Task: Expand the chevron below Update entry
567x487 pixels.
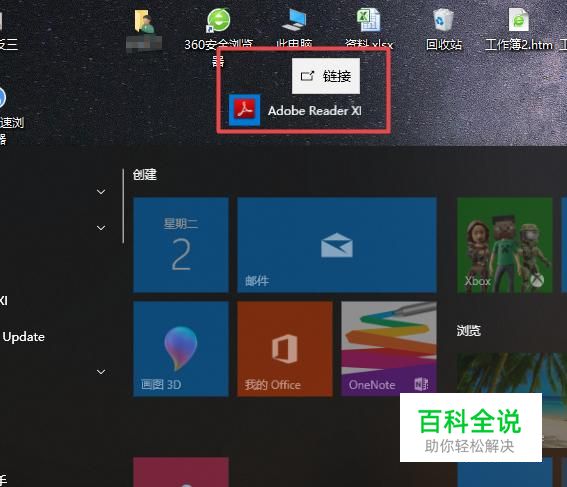Action: [x=101, y=372]
